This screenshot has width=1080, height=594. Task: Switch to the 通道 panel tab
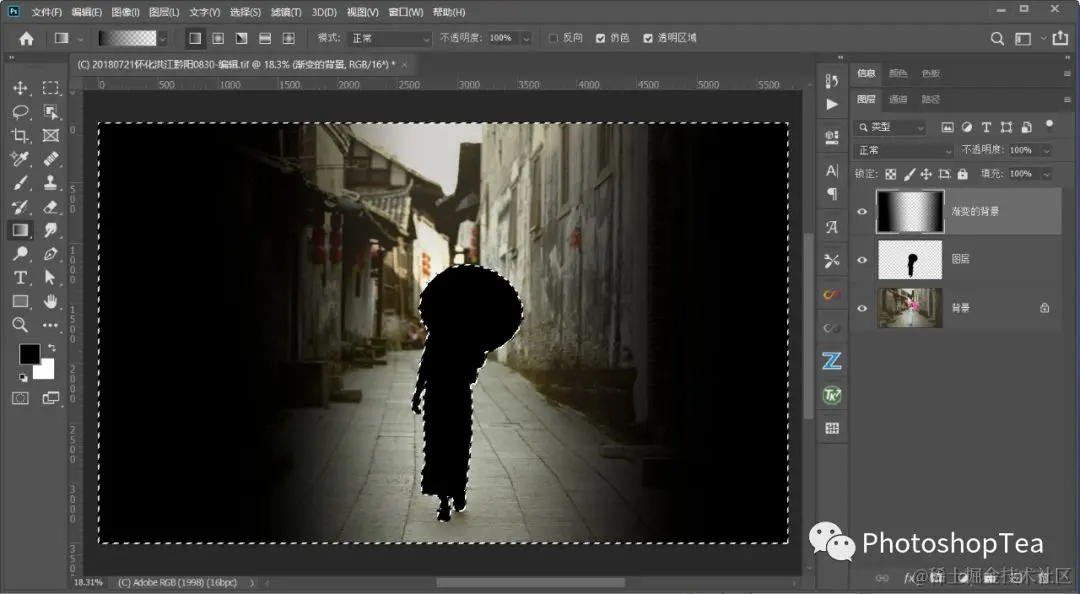[x=898, y=100]
